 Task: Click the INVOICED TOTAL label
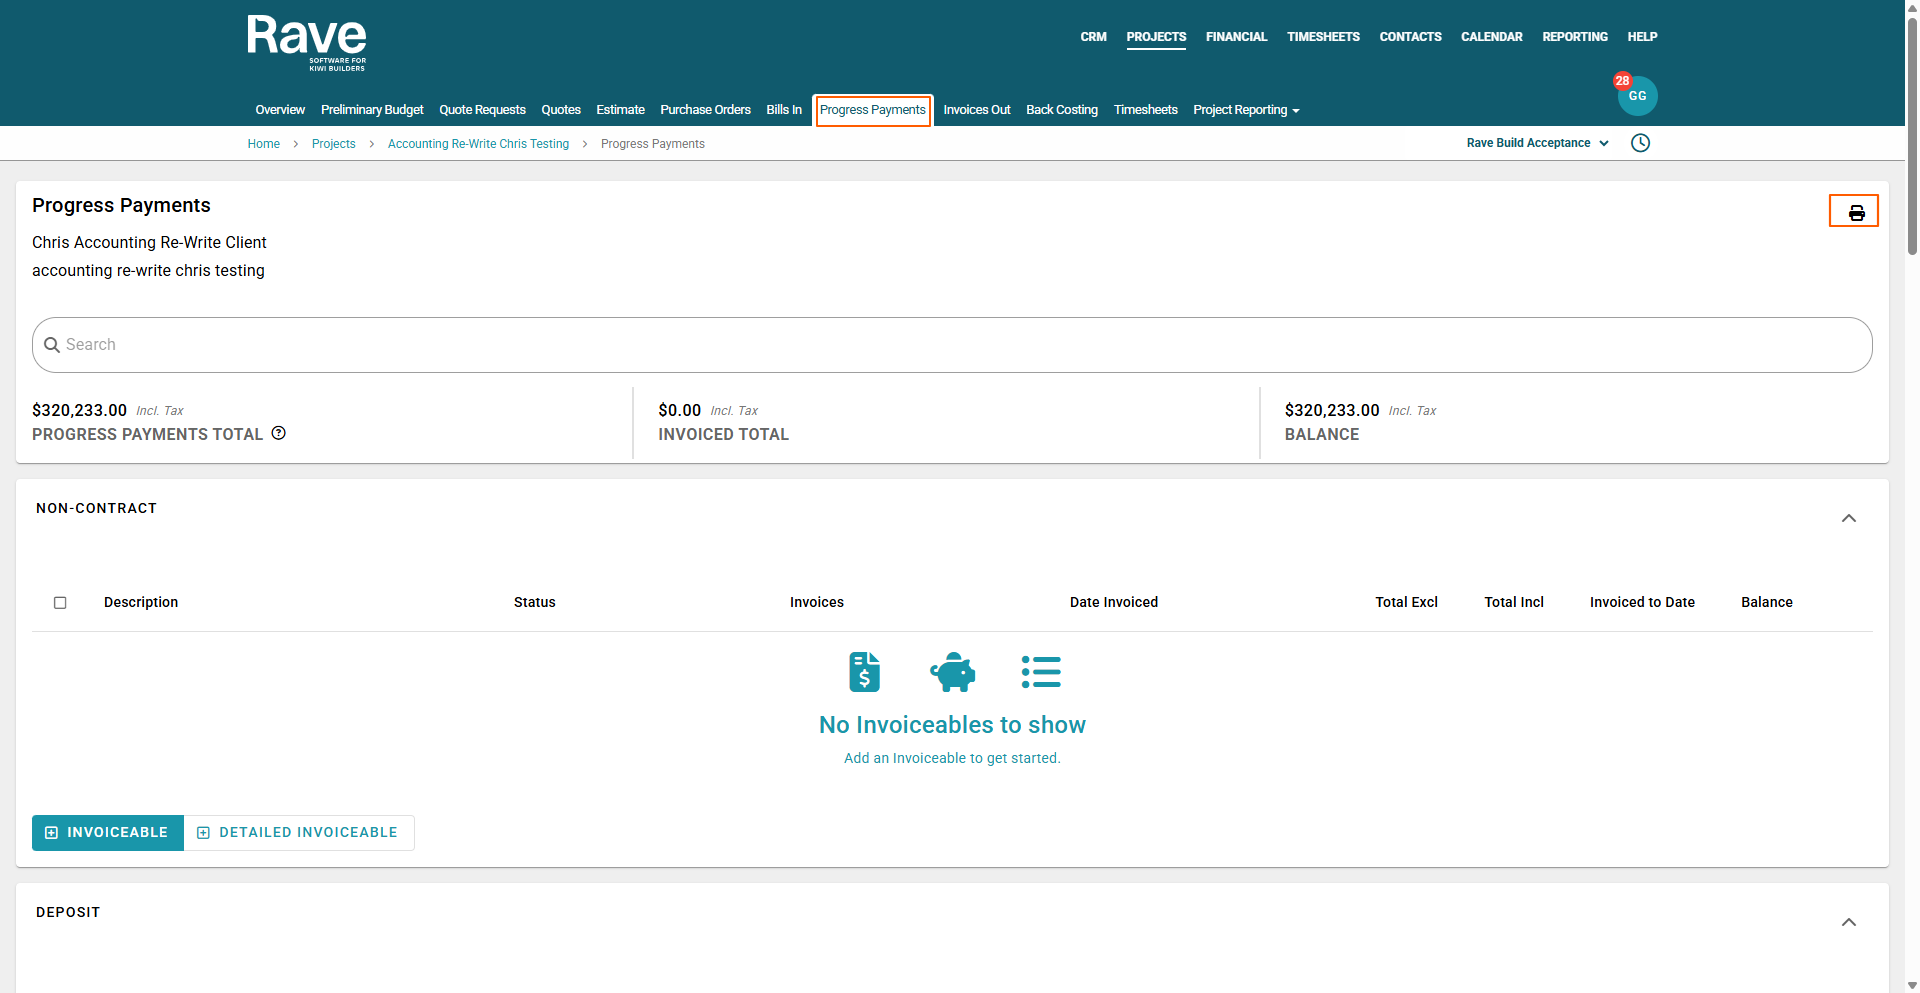[x=724, y=435]
